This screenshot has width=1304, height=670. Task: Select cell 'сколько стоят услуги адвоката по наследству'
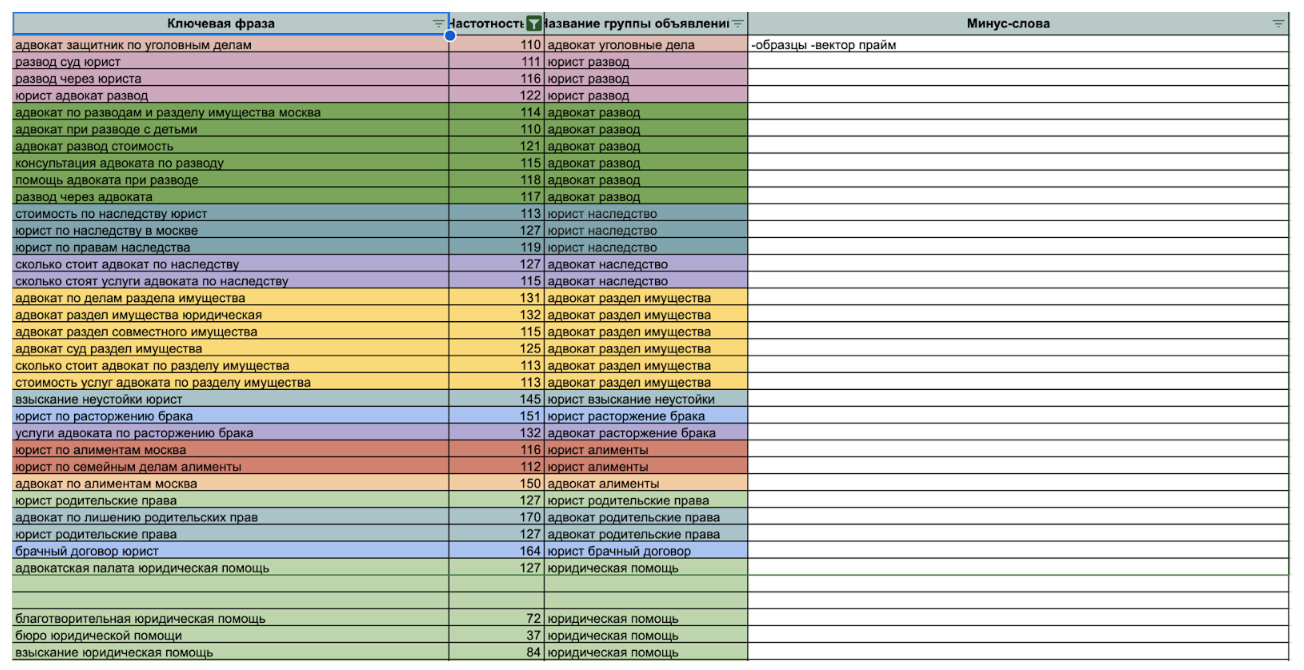pyautogui.click(x=231, y=281)
